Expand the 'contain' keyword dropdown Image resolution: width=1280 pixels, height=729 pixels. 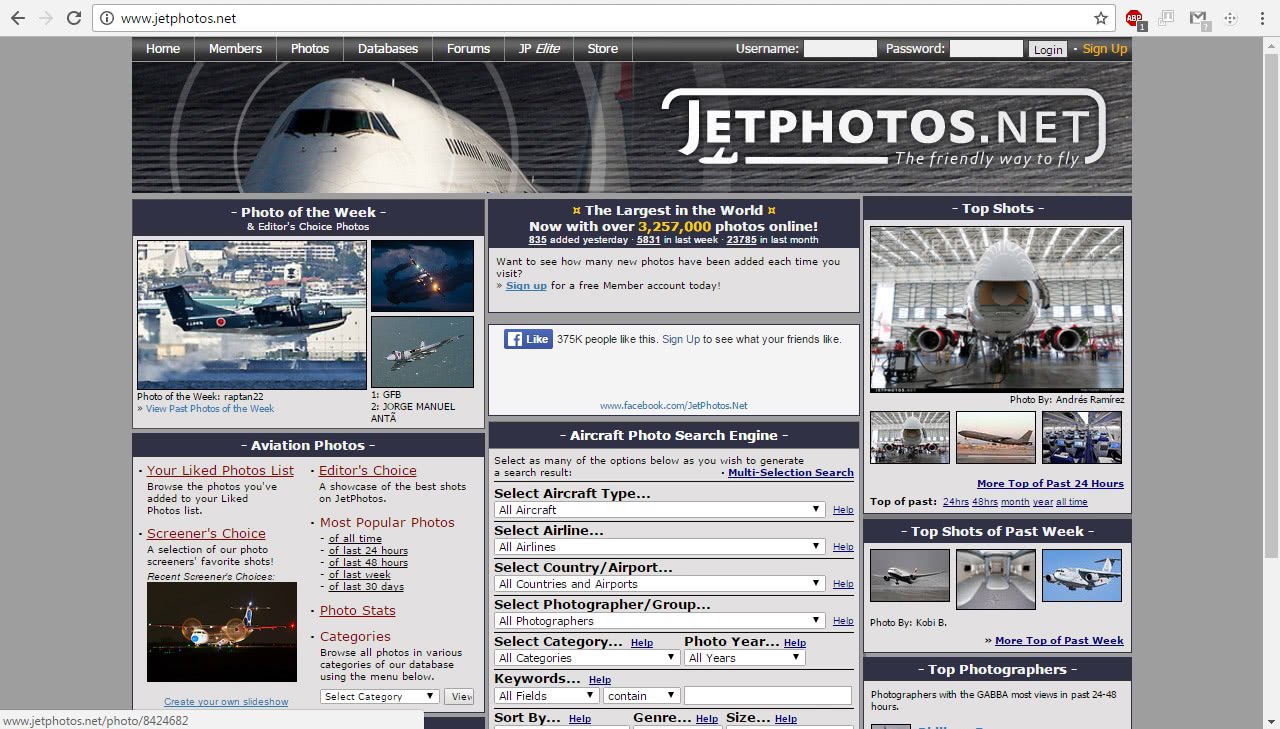click(641, 696)
